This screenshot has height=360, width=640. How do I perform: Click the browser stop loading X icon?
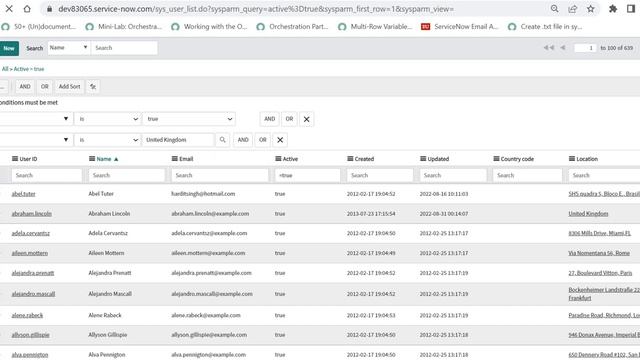pyautogui.click(x=9, y=9)
